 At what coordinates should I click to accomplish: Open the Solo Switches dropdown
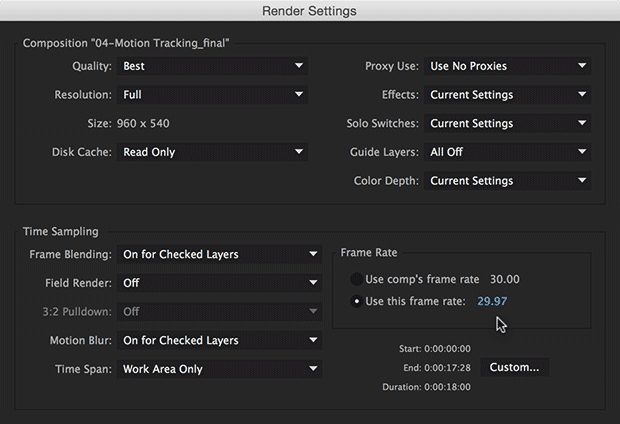pos(508,123)
